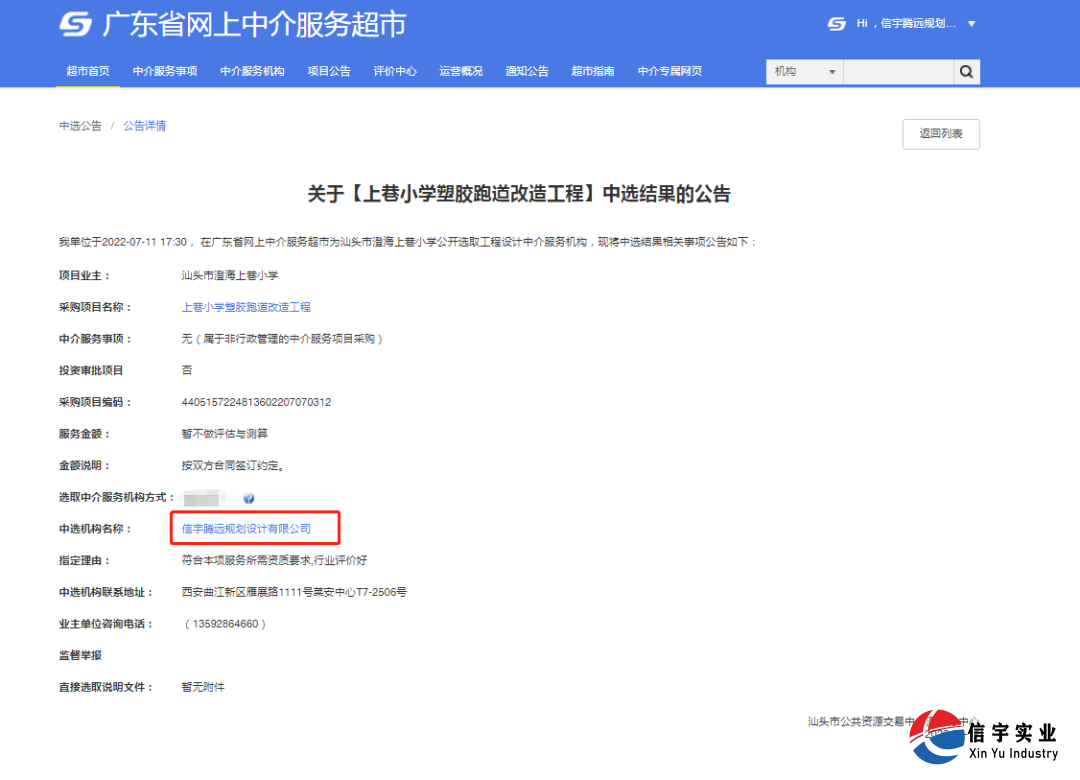Screen dimensions: 1080x780
Task: Click the small S logo beside the username
Action: point(836,23)
